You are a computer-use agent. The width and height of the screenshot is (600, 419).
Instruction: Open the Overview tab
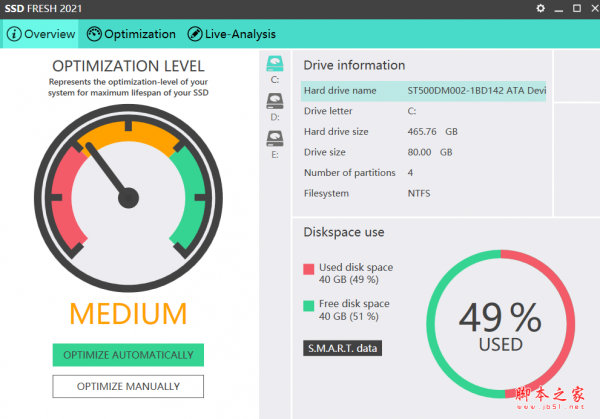pos(41,34)
